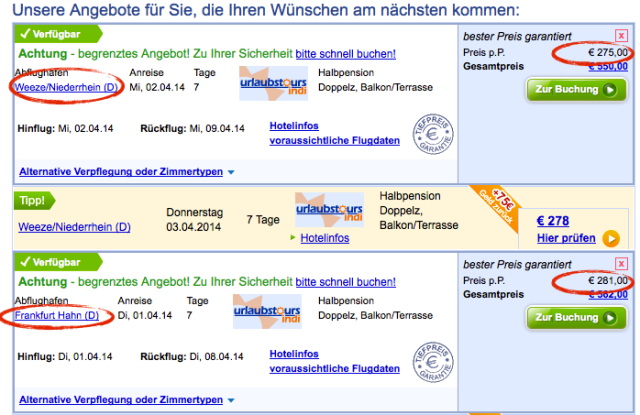
Task: Click Tiefpreis Garantie stamp in first offer
Action: pos(433,134)
